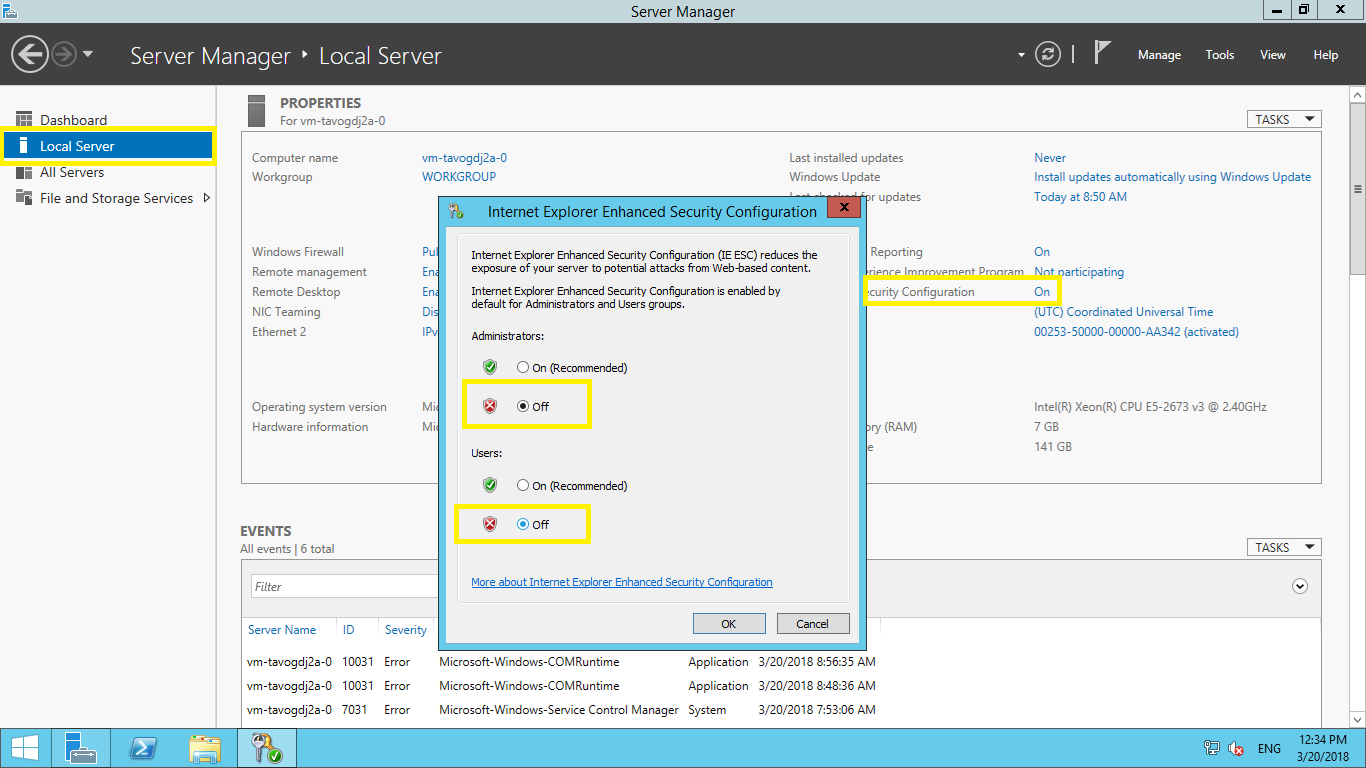Select Administrators Off radio button
Screen dimensions: 1366x768
pos(522,406)
